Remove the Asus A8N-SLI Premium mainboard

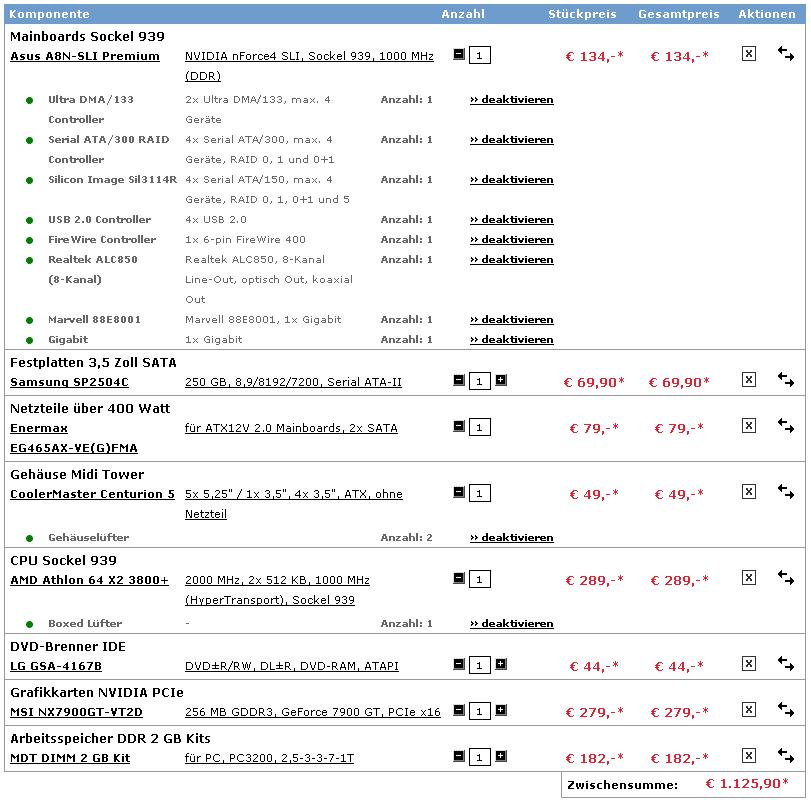[748, 54]
